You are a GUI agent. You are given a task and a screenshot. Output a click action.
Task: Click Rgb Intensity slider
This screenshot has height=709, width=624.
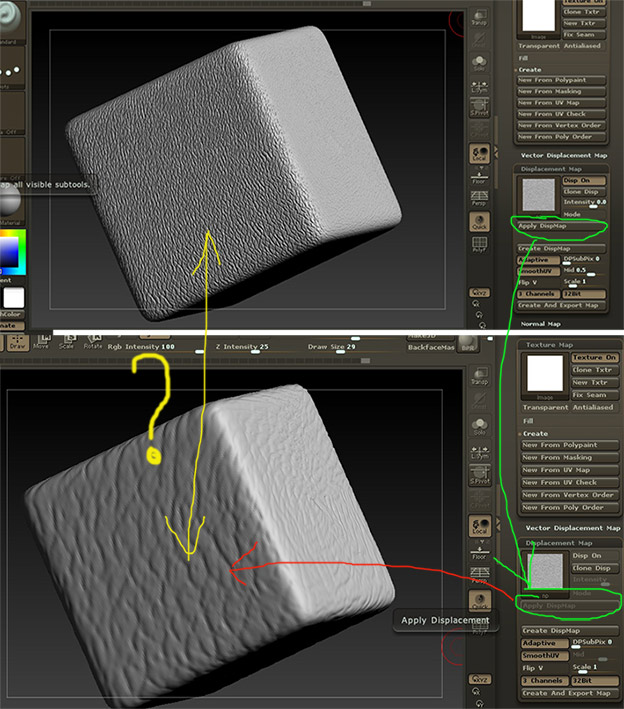pos(155,347)
